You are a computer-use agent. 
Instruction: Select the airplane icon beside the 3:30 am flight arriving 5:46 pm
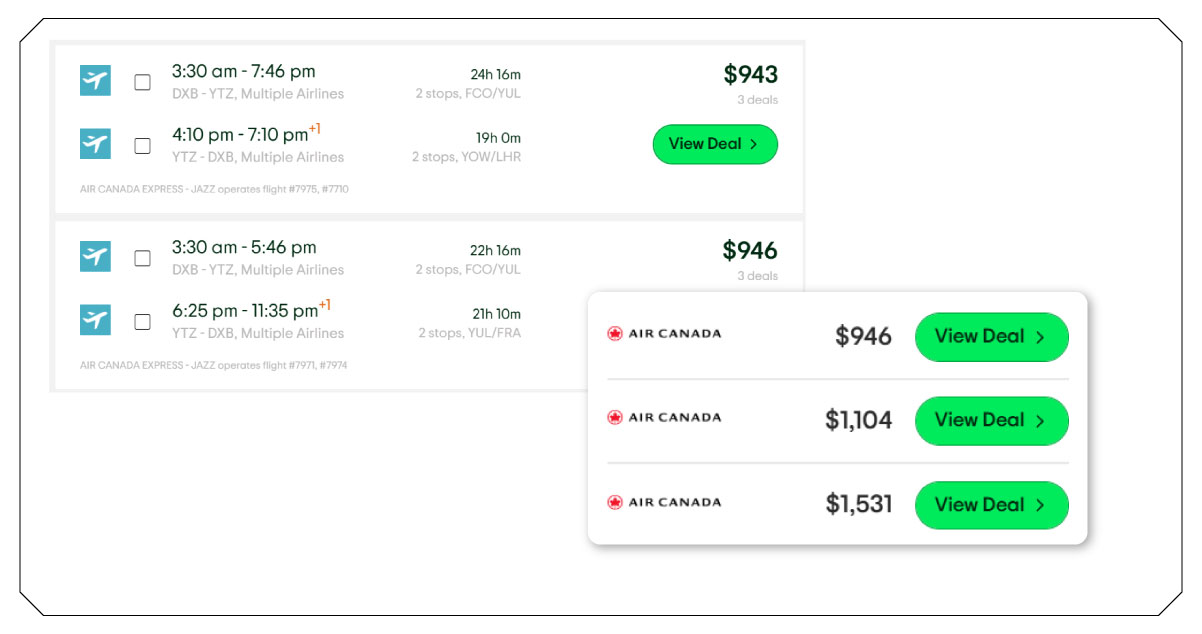(x=94, y=256)
